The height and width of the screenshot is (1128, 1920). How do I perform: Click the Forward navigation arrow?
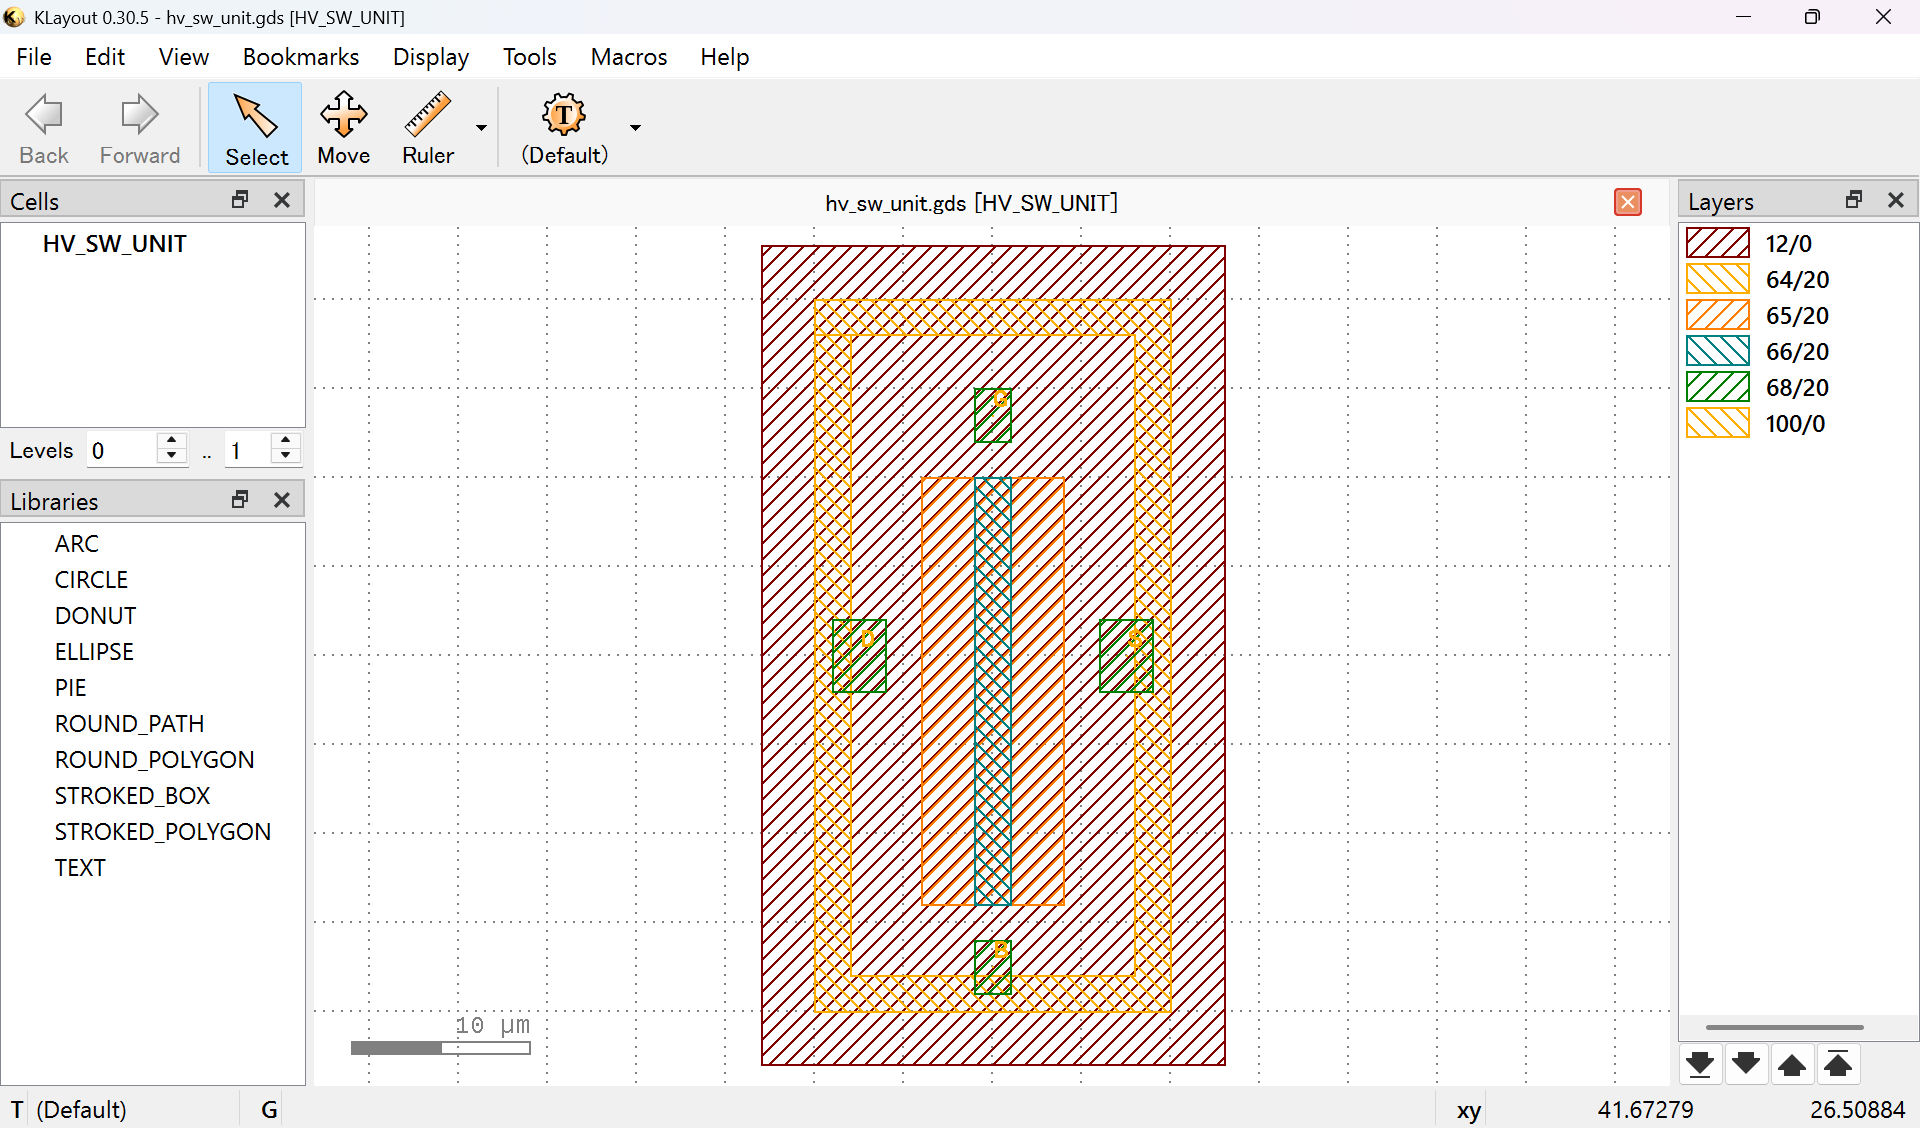coord(139,127)
